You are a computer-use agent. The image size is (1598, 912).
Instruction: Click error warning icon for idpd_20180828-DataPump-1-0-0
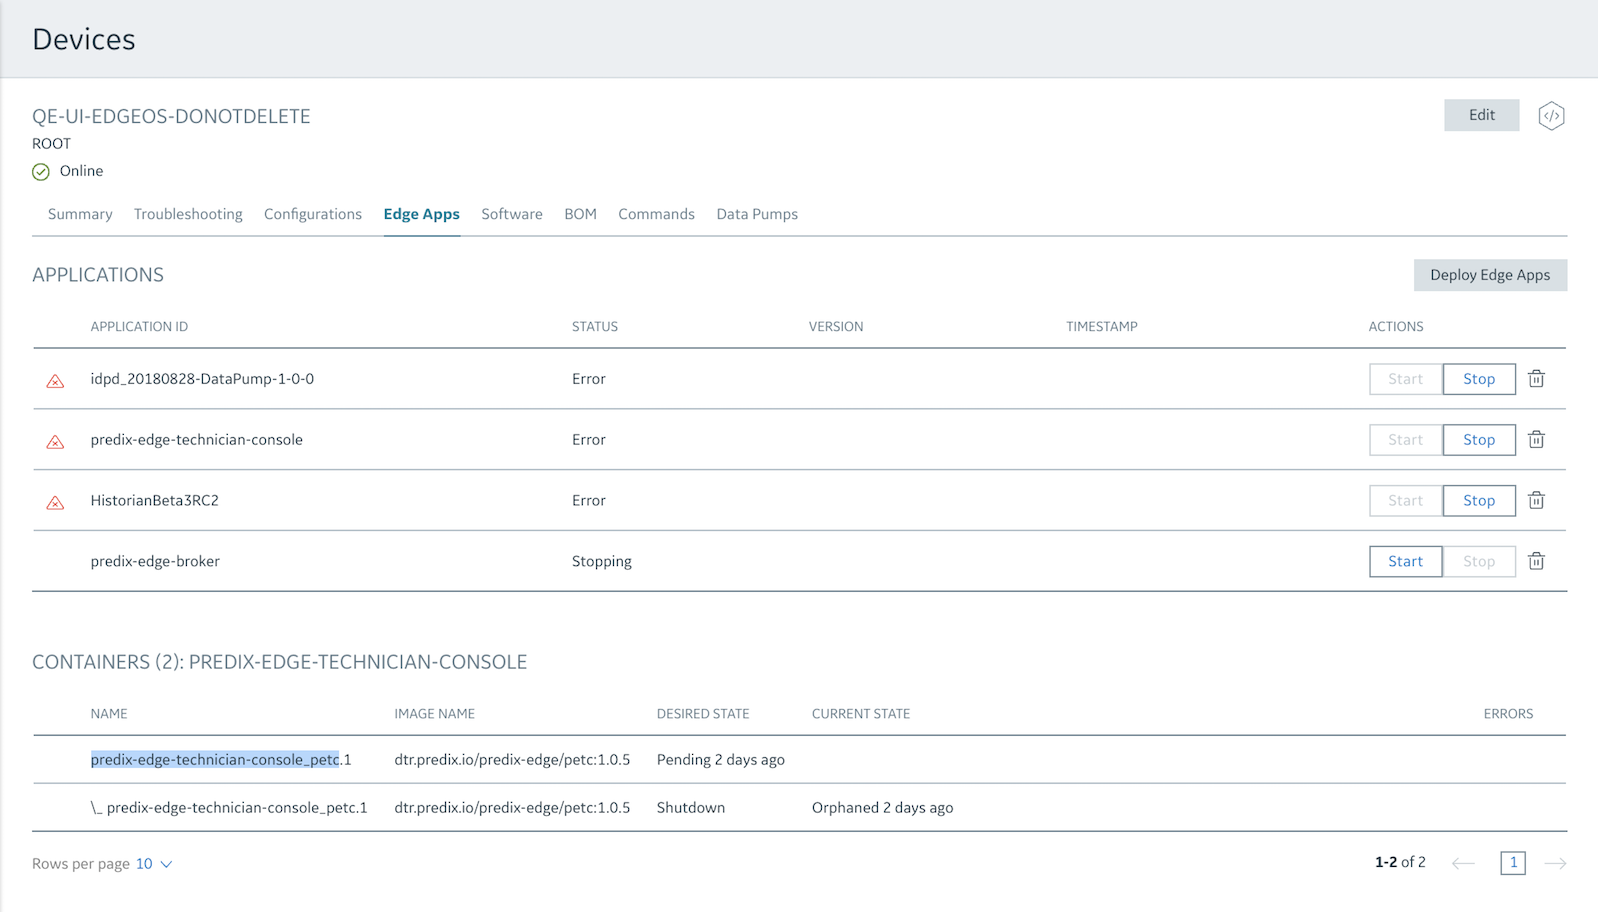click(55, 381)
